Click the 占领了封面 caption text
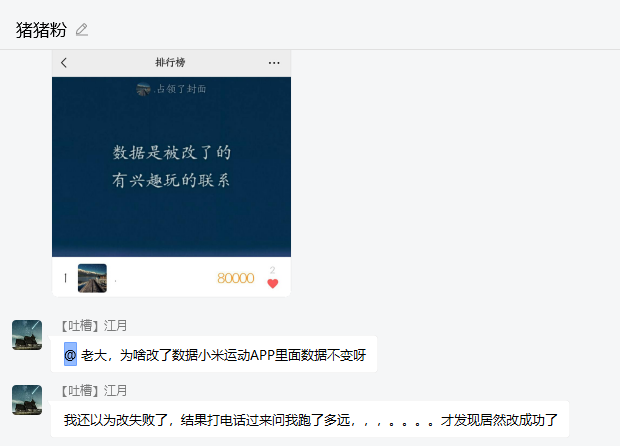620x446 pixels. [181, 89]
